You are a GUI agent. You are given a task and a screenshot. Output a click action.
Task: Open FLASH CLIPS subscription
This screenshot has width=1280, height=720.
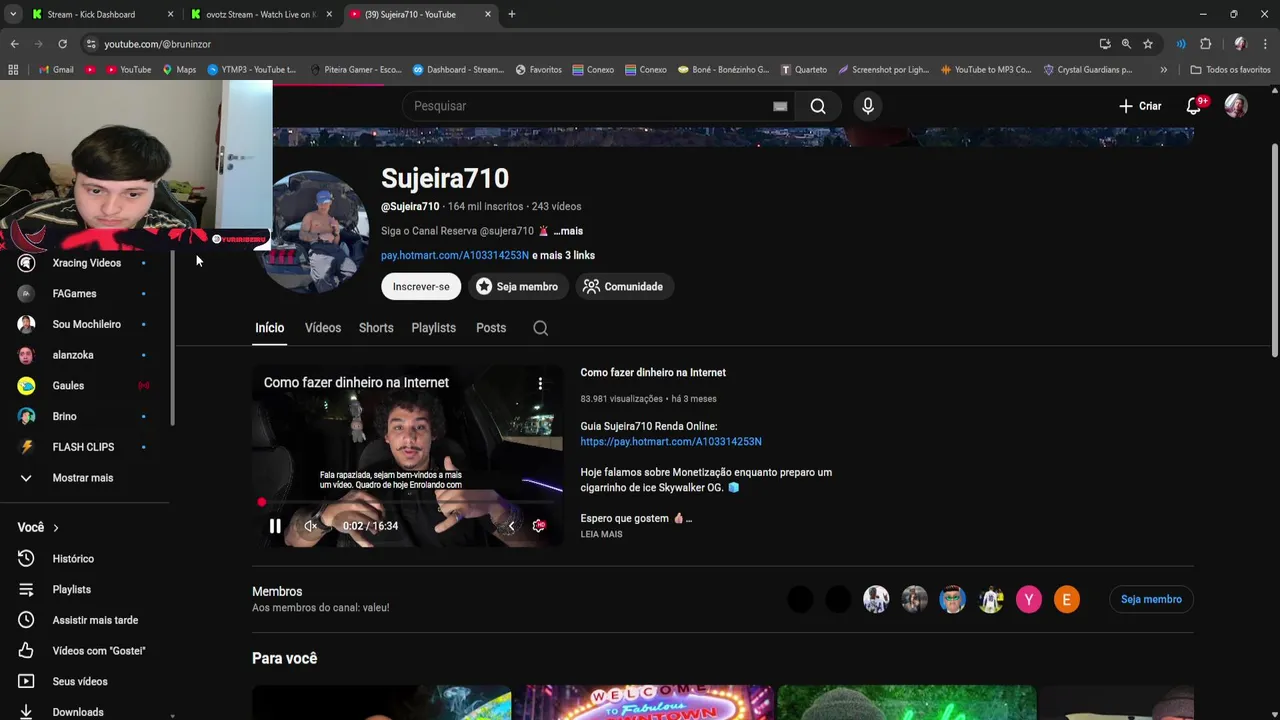click(84, 447)
